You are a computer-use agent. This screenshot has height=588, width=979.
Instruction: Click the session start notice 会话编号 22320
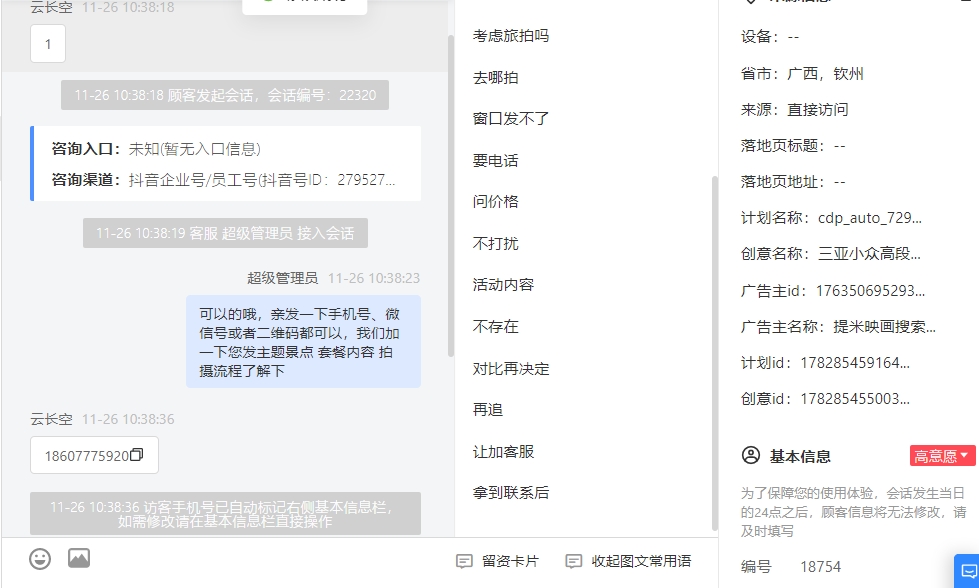coord(225,95)
